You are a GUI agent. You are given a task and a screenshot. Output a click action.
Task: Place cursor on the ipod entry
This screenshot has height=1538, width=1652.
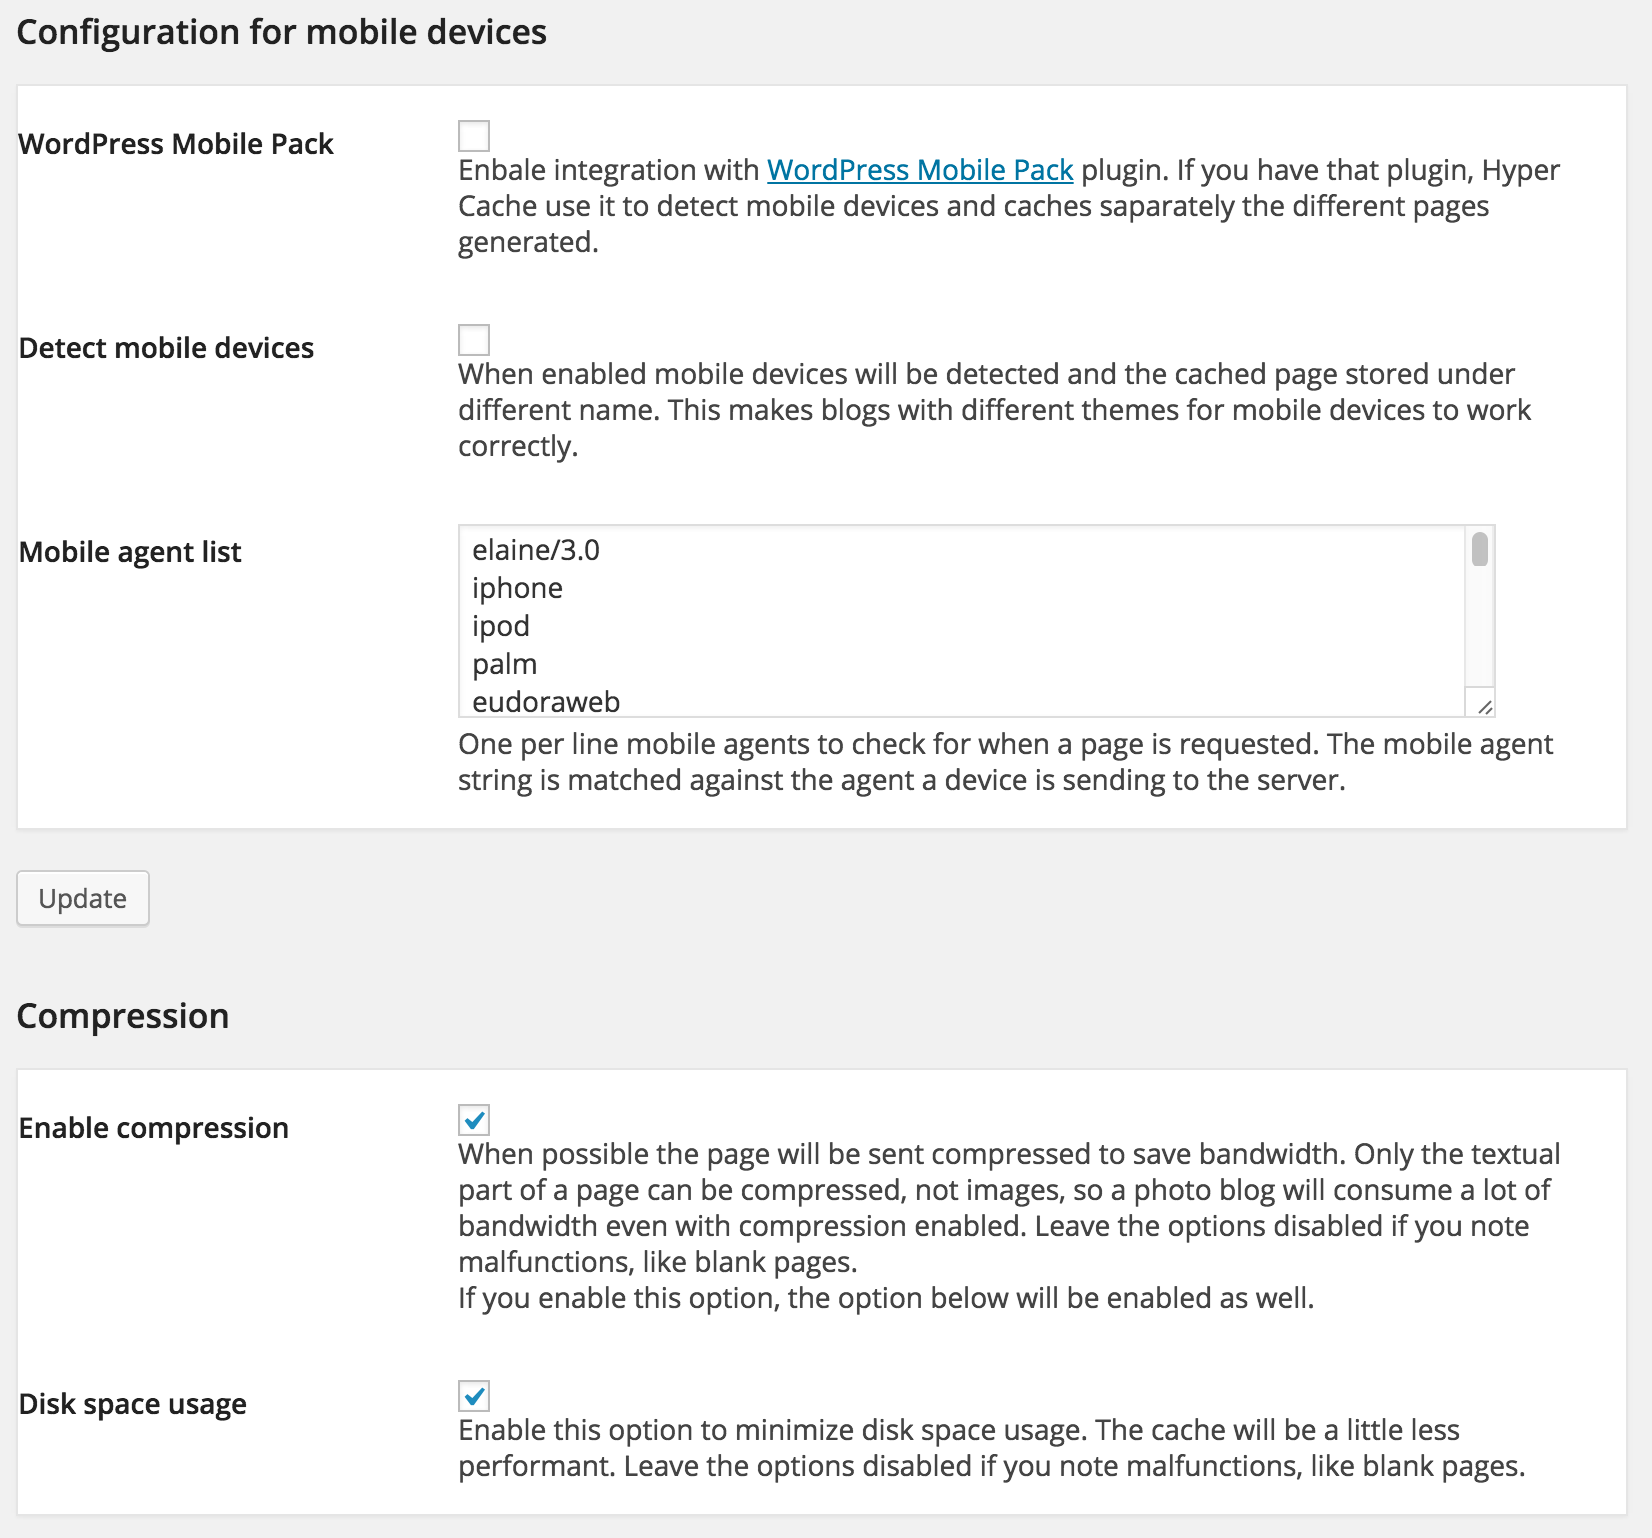(501, 626)
